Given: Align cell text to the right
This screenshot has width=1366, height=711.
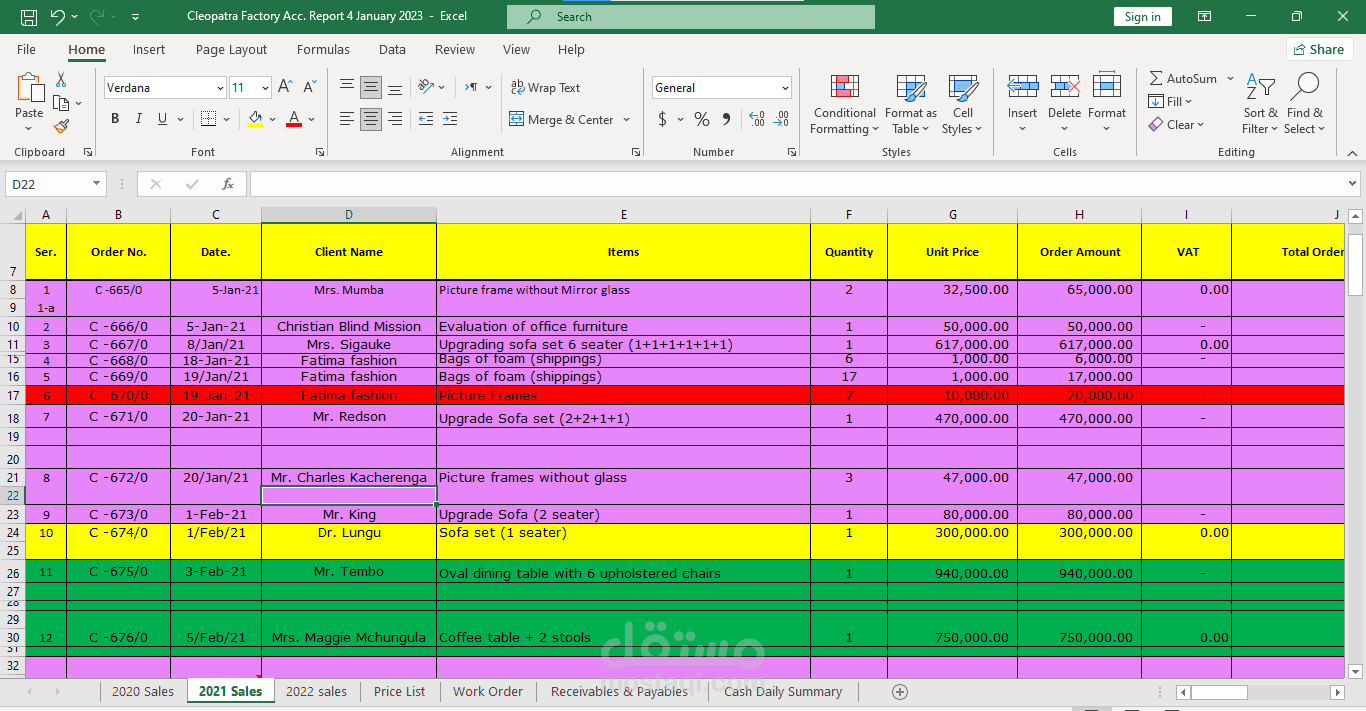Looking at the screenshot, I should tap(395, 119).
